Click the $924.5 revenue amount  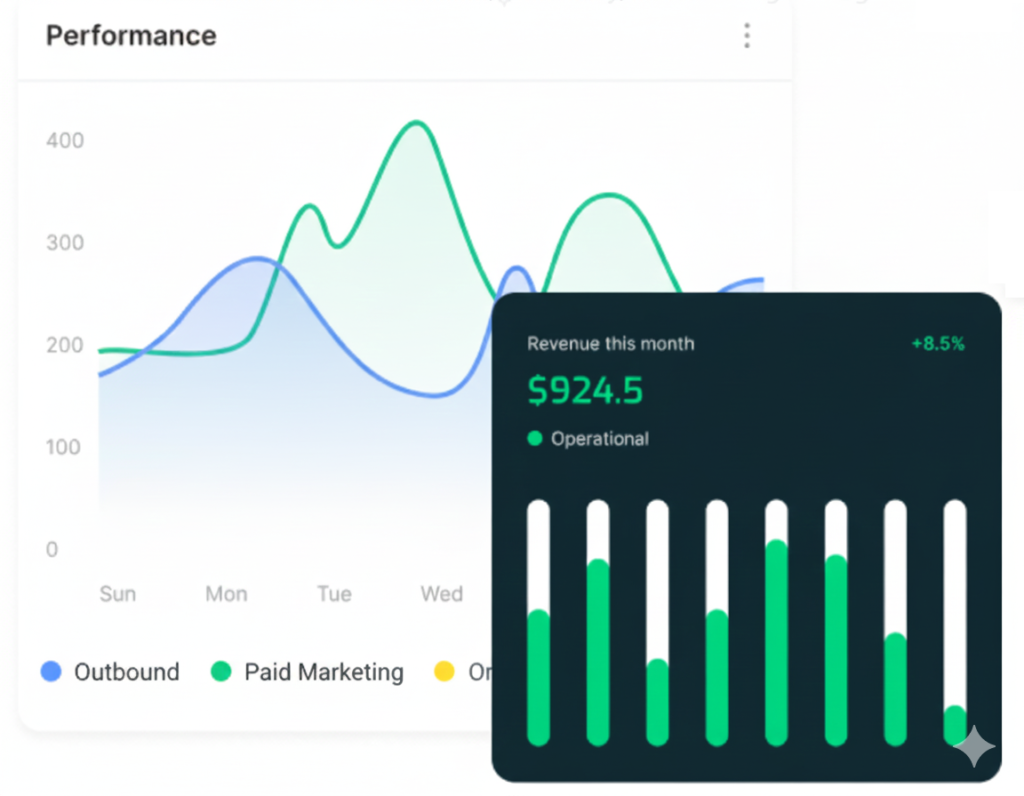[x=585, y=391]
